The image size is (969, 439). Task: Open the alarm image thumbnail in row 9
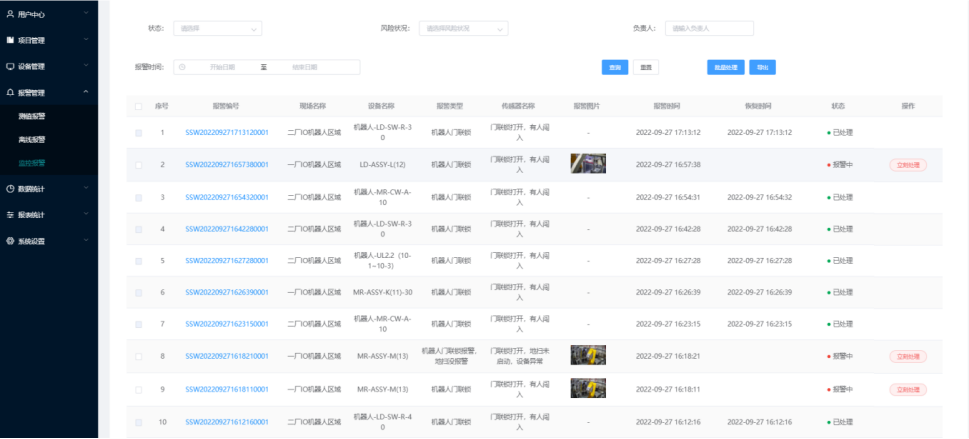click(x=588, y=388)
